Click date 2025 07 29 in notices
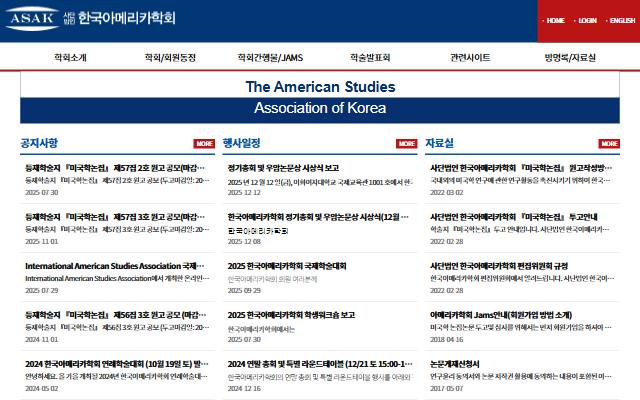The height and width of the screenshot is (400, 640). pos(42,291)
